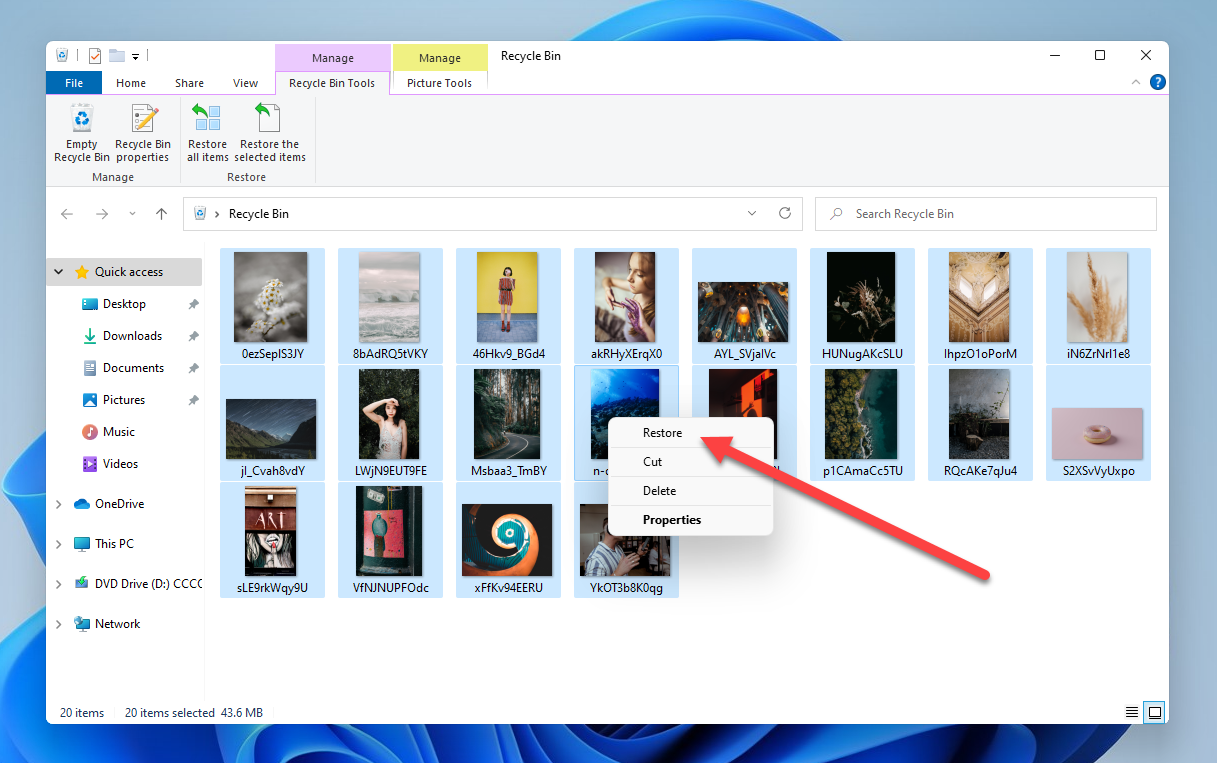Expand the OneDrive tree node
1217x763 pixels.
(x=59, y=504)
